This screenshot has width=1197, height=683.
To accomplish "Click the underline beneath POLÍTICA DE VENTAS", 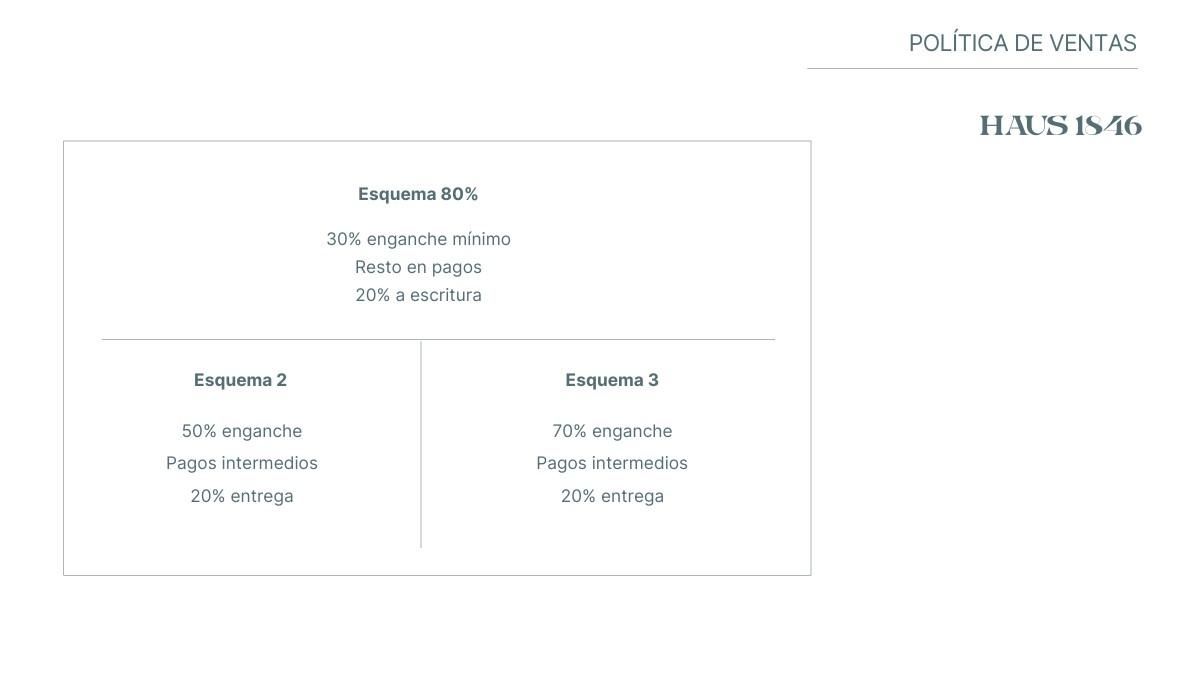I will [973, 69].
